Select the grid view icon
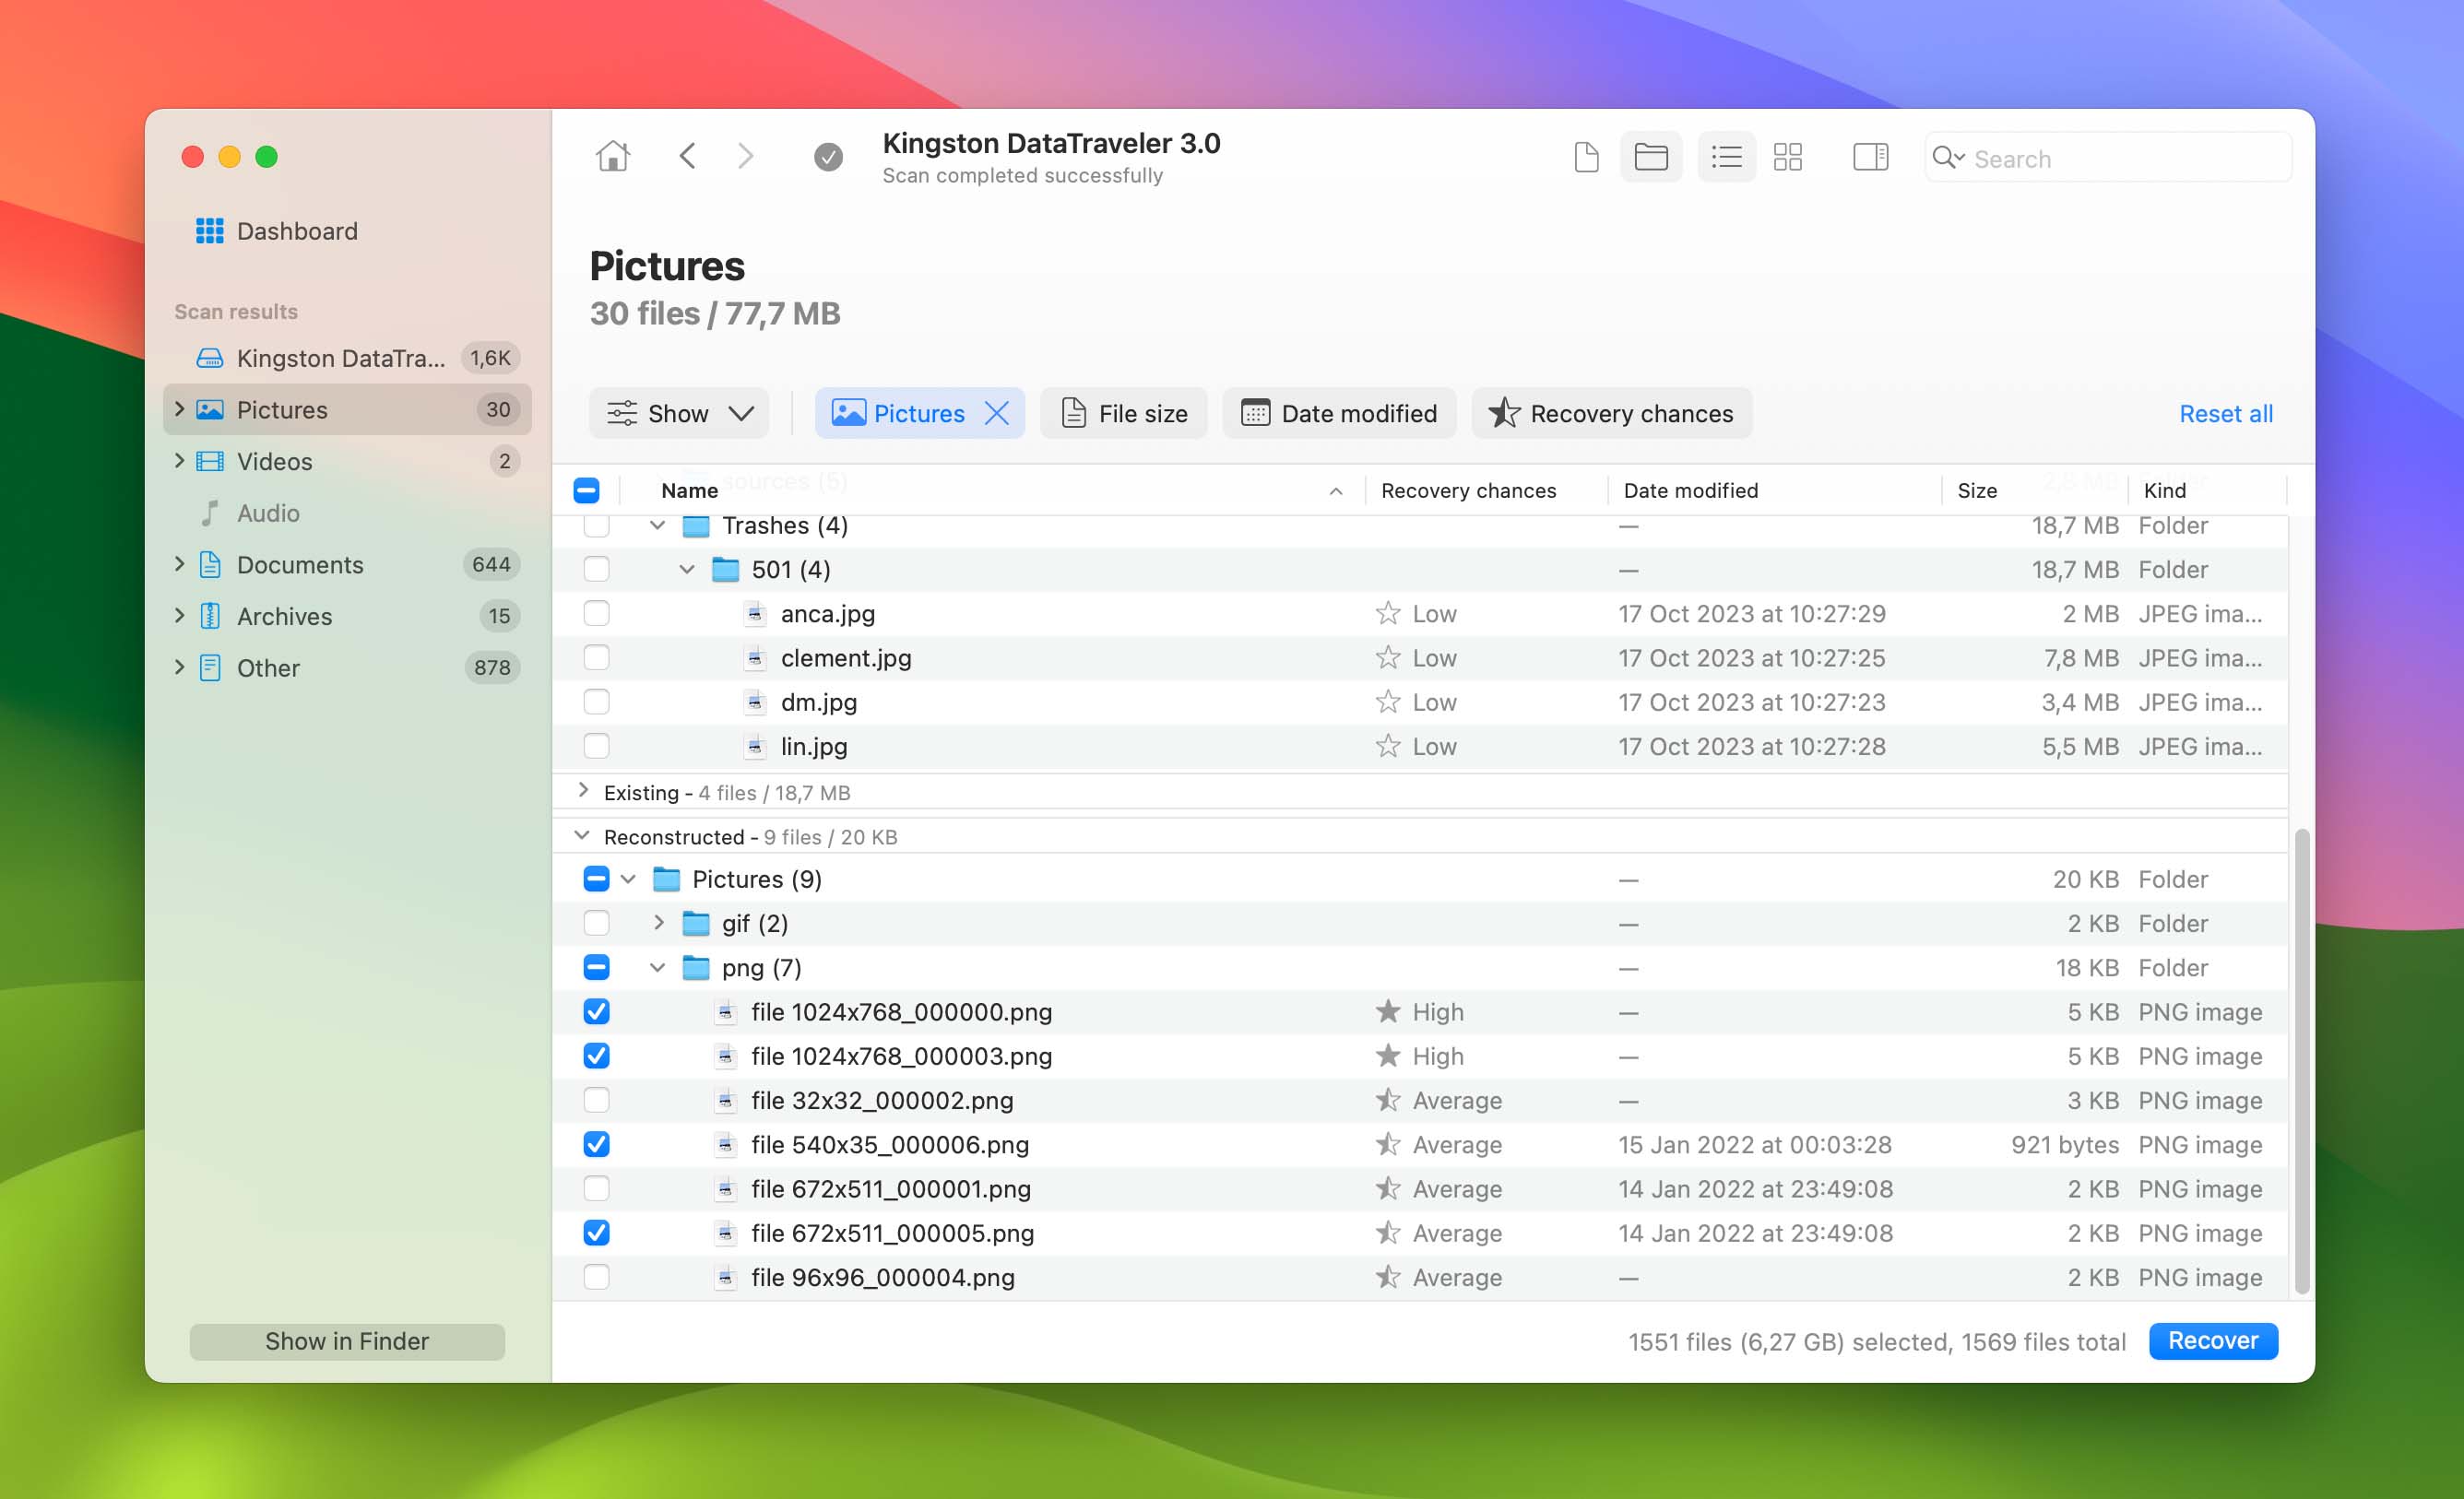The width and height of the screenshot is (2464, 1499). coord(1787,157)
